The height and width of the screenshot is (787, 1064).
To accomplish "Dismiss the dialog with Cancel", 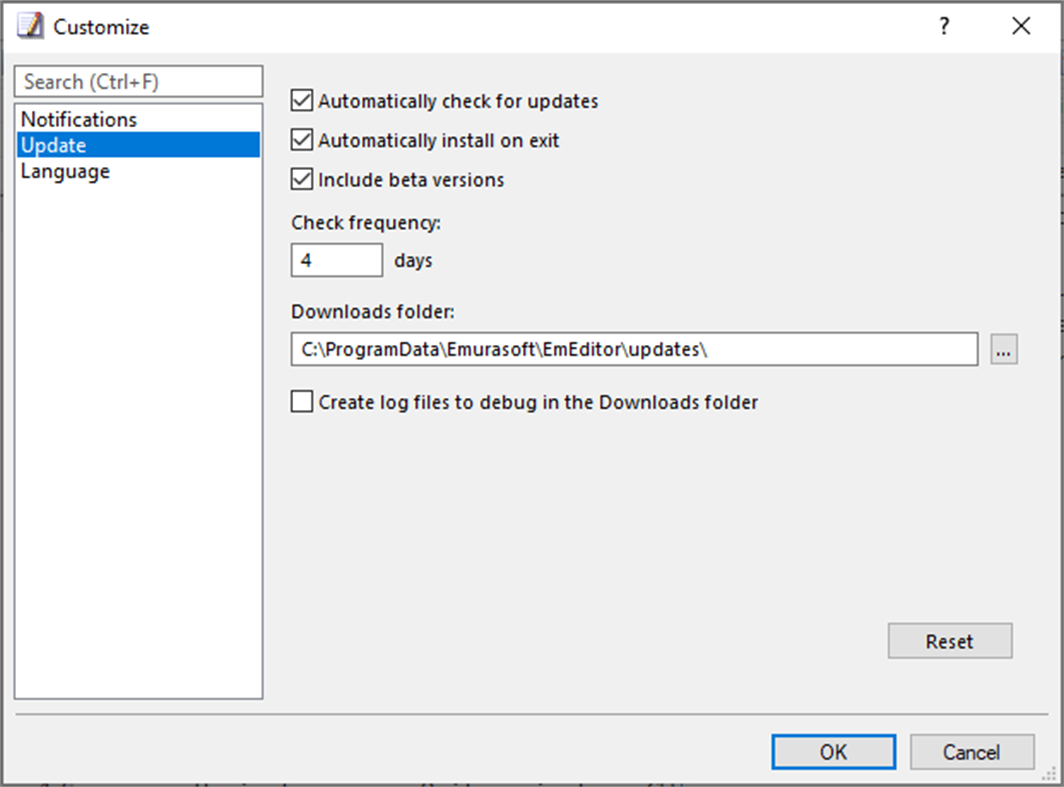I will [971, 751].
